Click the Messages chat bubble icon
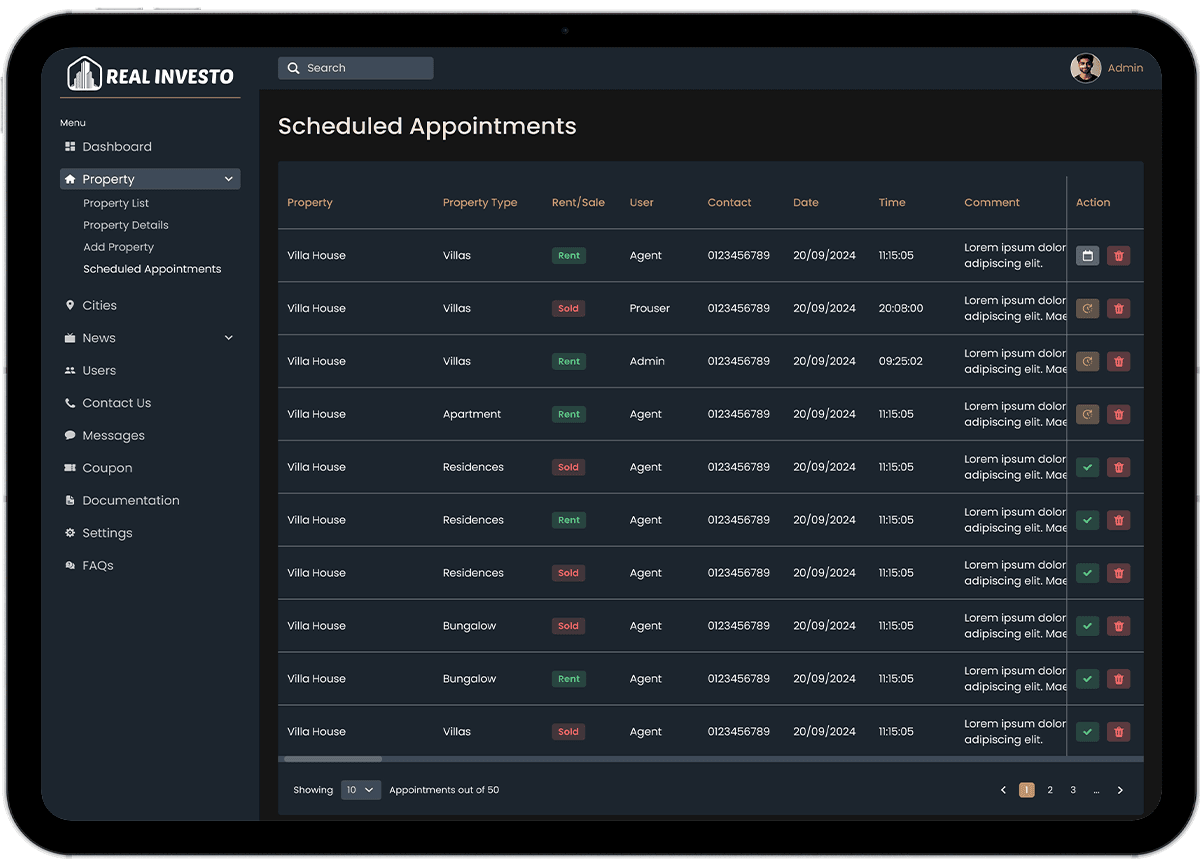Image resolution: width=1200 pixels, height=866 pixels. pos(70,435)
